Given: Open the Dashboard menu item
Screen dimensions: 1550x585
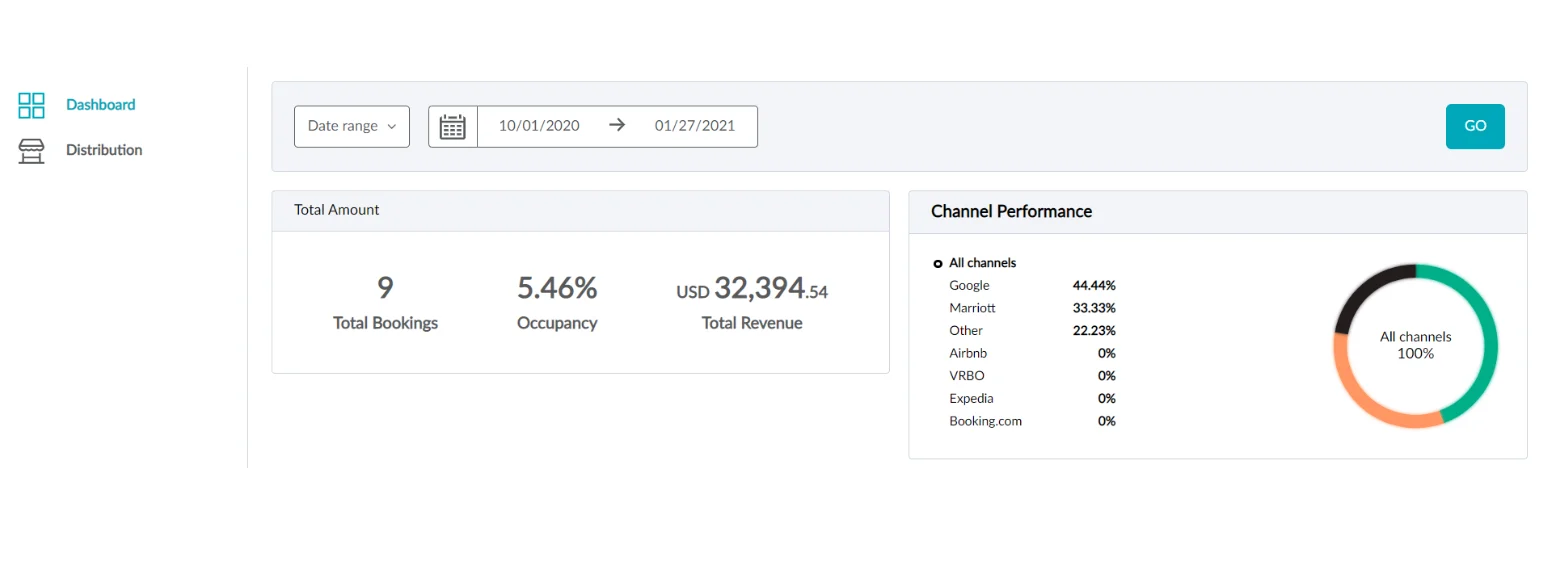Looking at the screenshot, I should [x=101, y=105].
